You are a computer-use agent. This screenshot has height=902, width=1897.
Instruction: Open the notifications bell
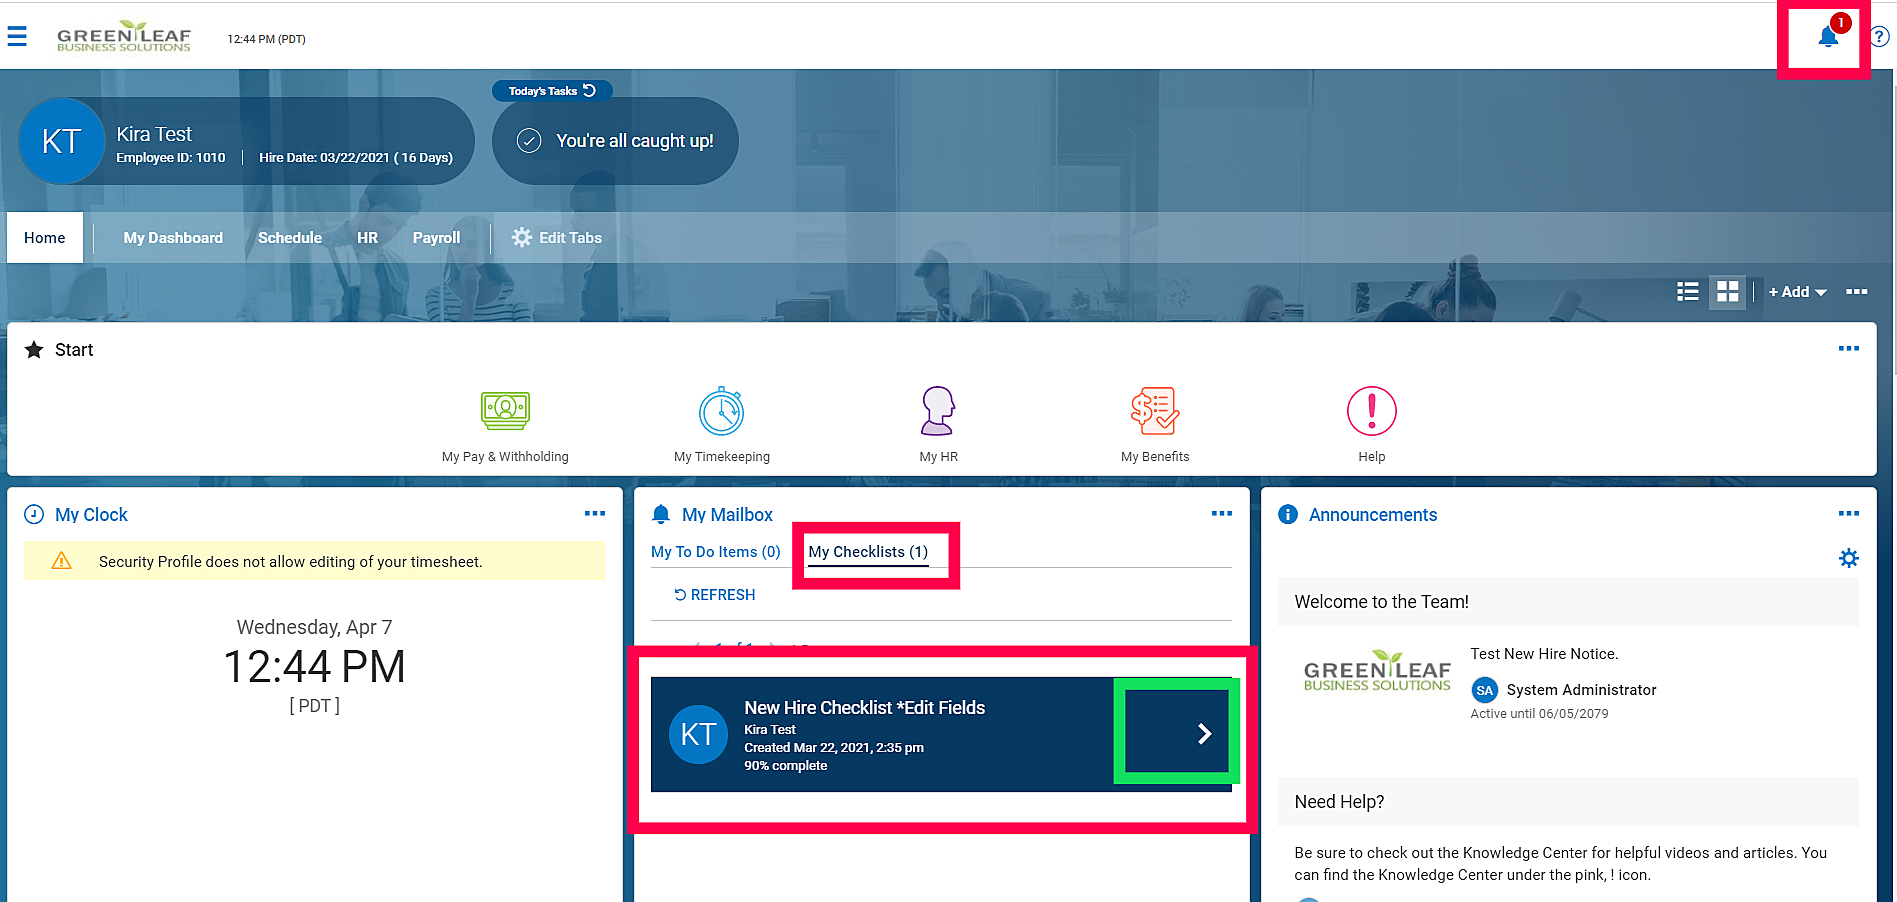tap(1828, 37)
